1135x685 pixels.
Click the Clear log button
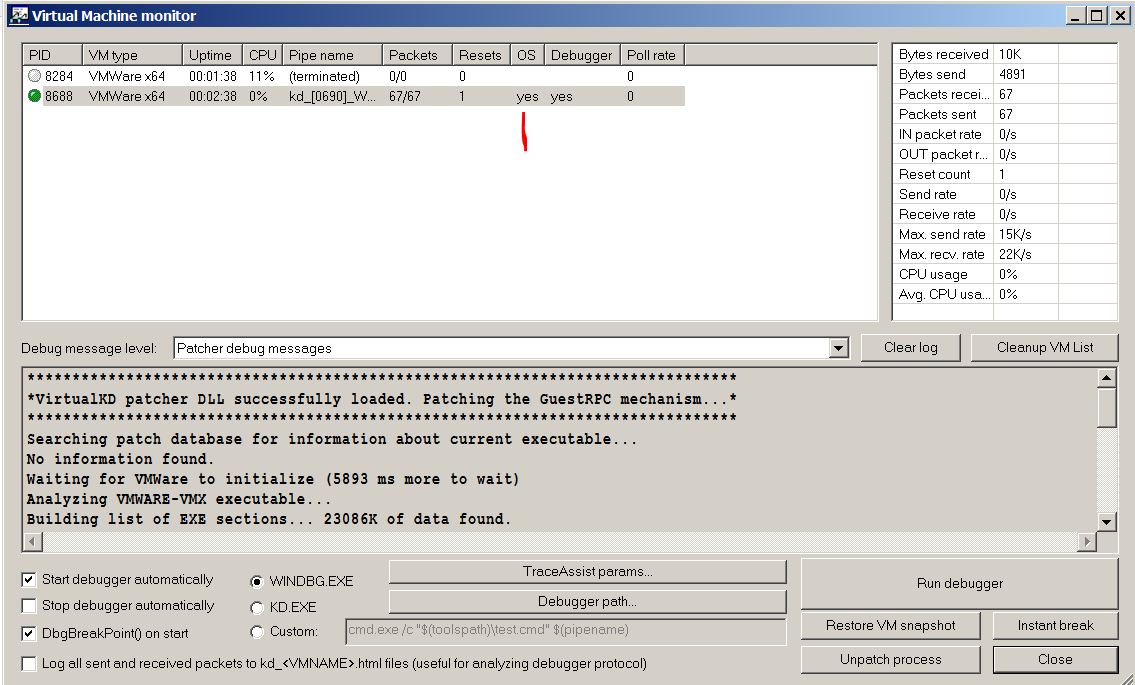click(x=910, y=347)
